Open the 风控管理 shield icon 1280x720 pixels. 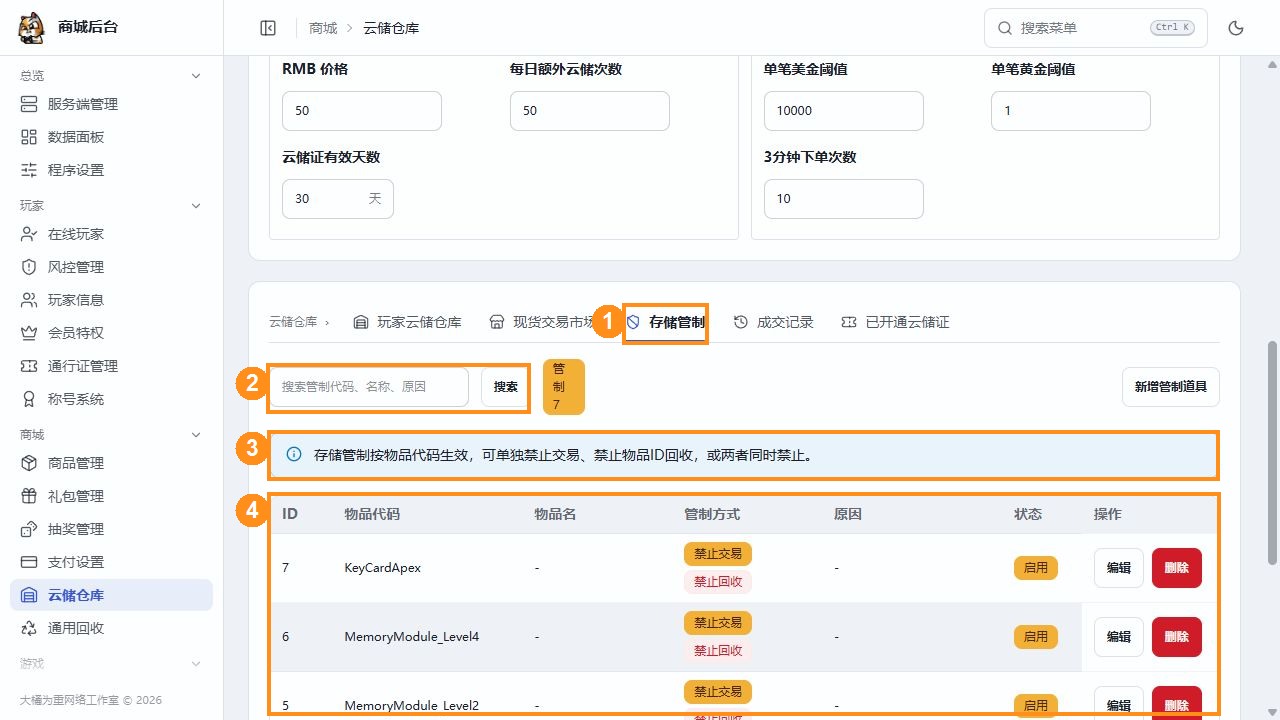point(29,267)
